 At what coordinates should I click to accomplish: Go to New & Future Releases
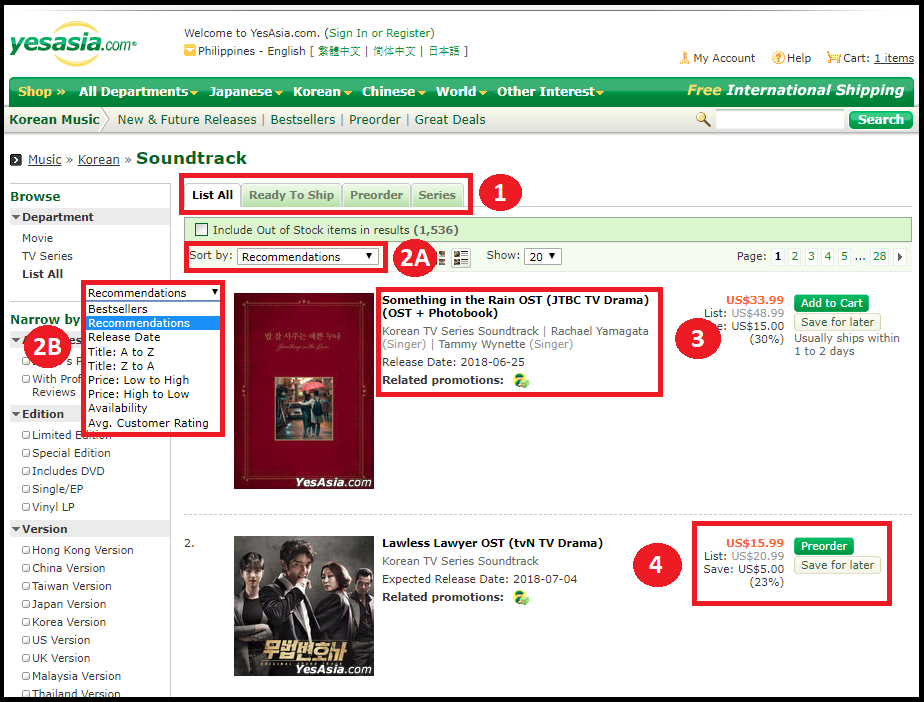click(187, 120)
